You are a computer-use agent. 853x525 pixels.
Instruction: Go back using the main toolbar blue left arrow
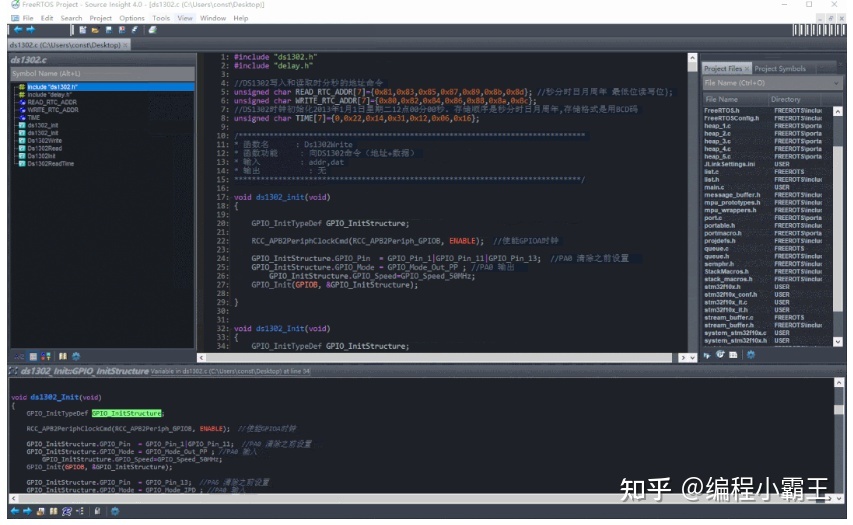[18, 30]
